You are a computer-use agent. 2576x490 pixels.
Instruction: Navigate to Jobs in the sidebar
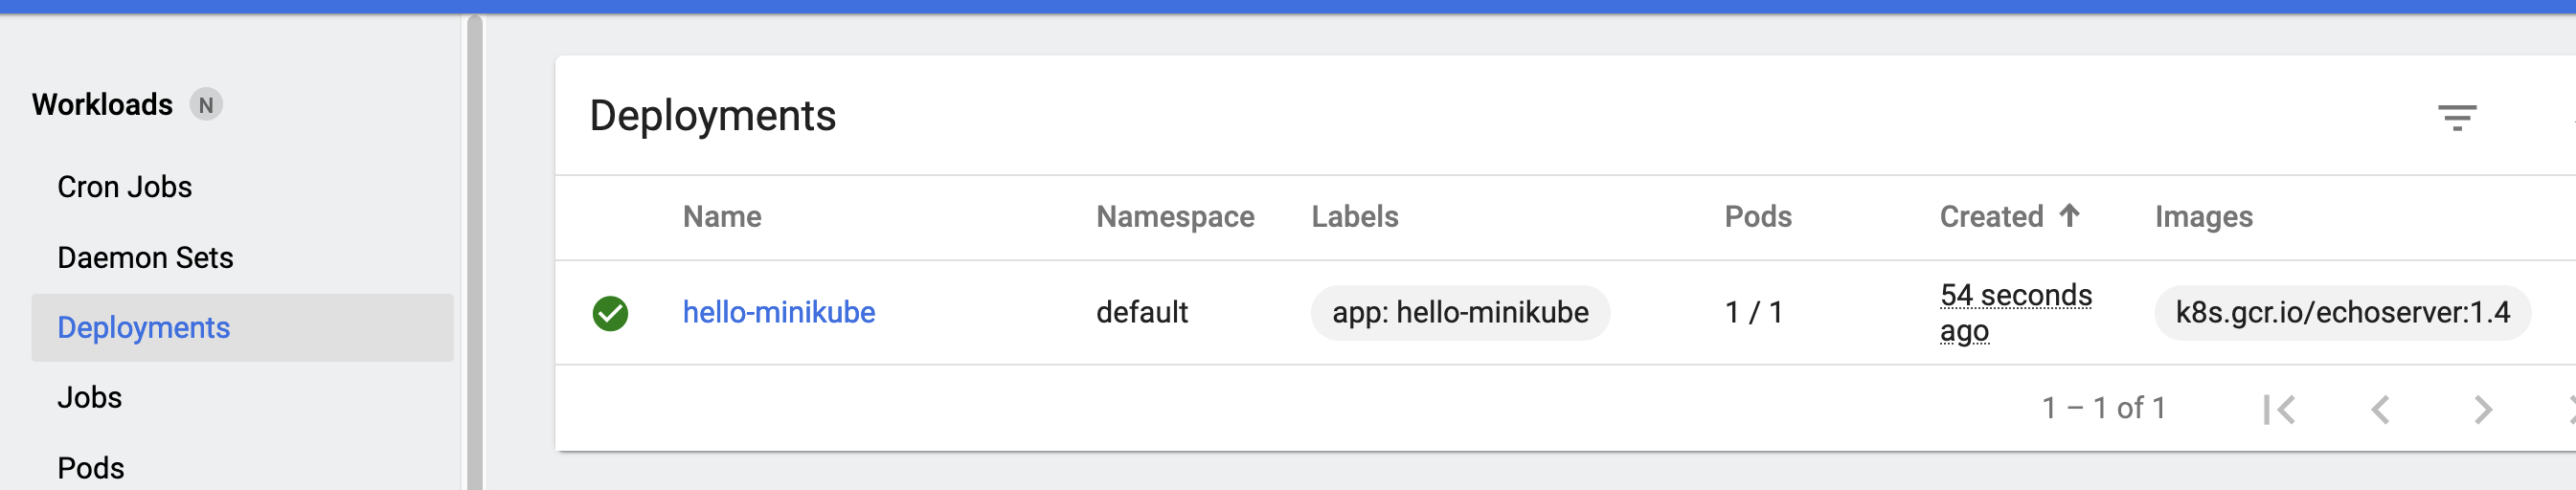(x=89, y=398)
